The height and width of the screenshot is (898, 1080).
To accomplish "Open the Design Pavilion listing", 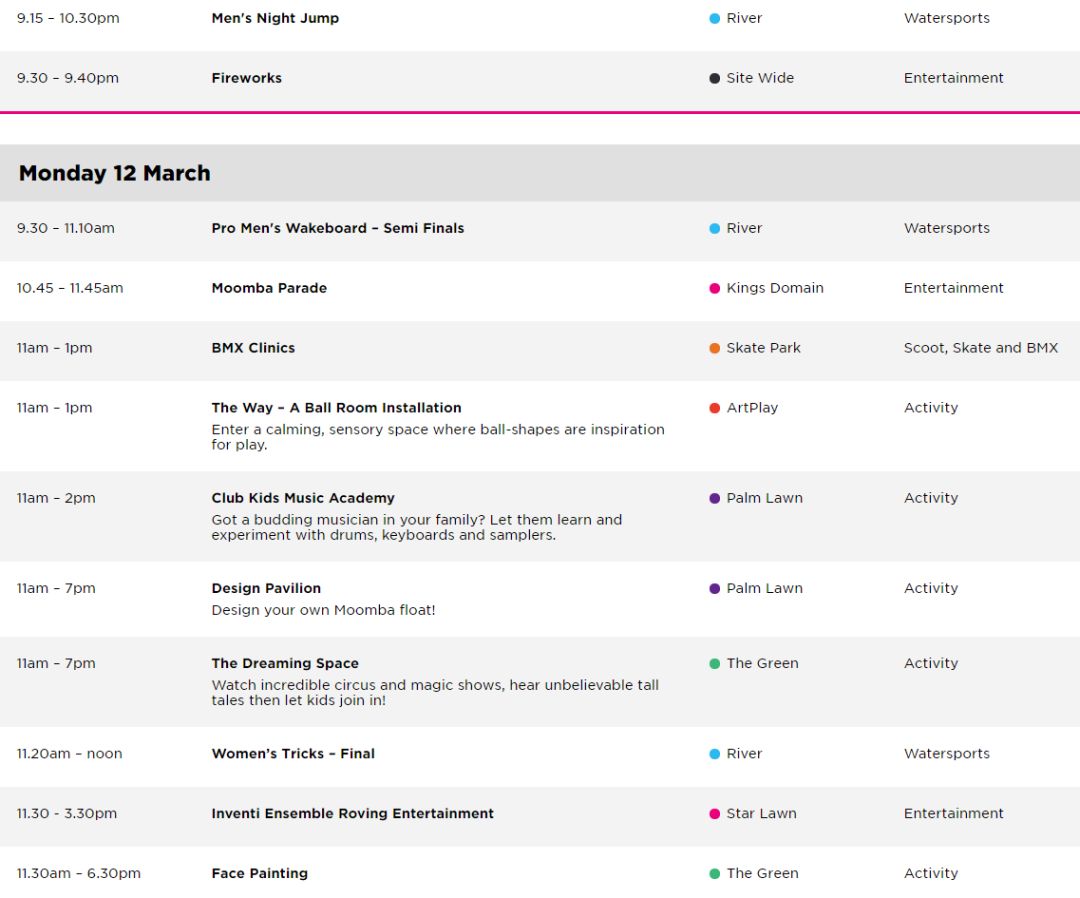I will (x=266, y=588).
